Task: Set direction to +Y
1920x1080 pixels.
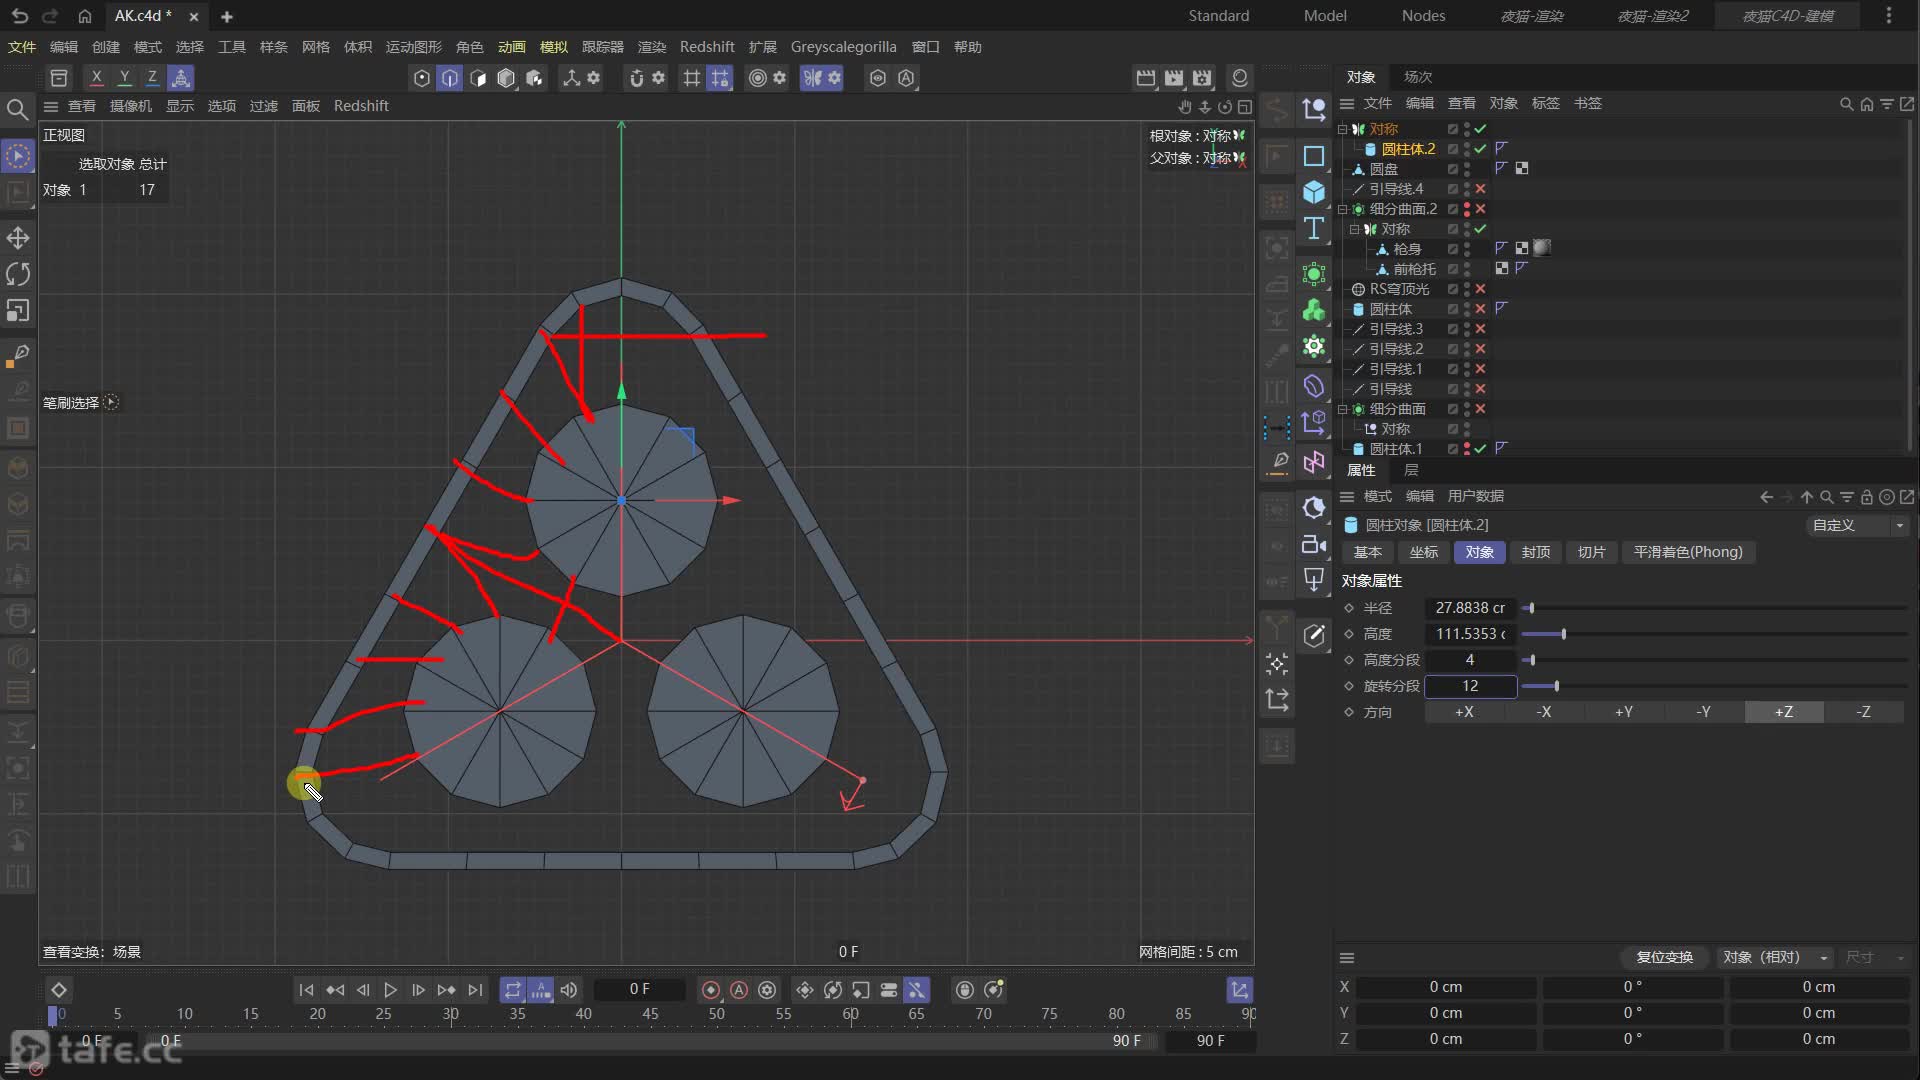Action: 1624,712
